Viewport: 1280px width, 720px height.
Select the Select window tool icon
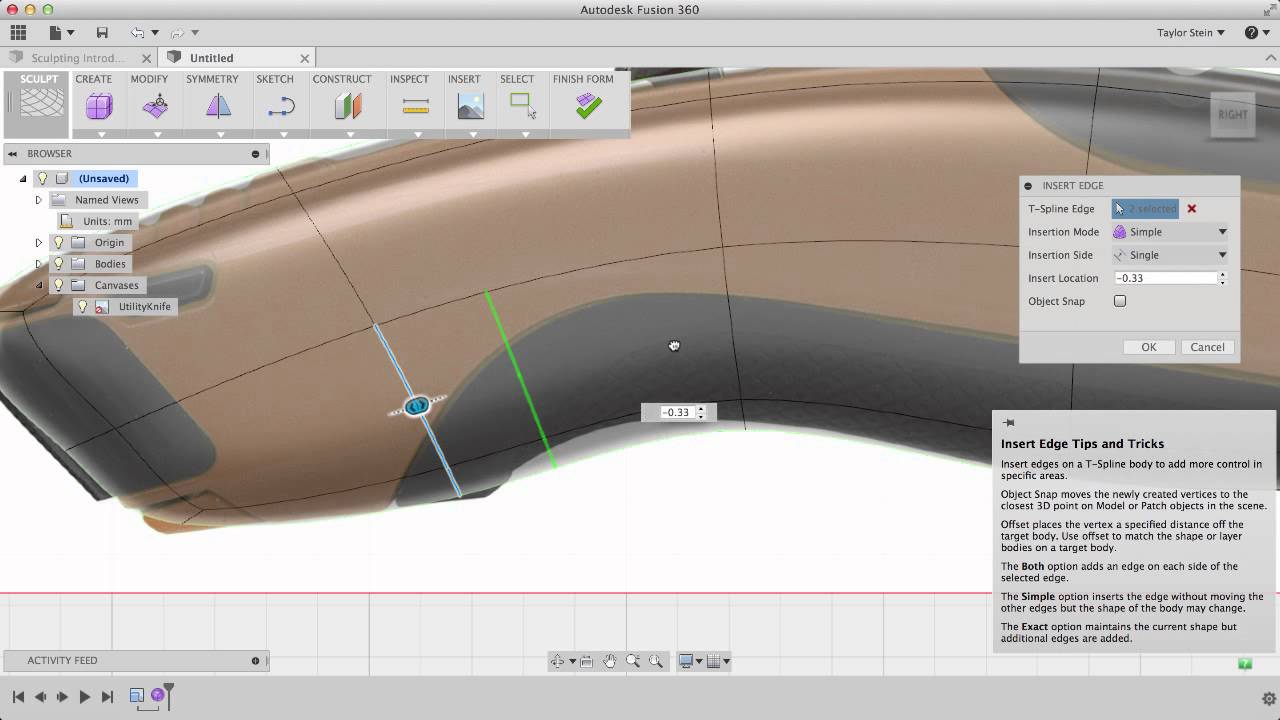[x=522, y=105]
